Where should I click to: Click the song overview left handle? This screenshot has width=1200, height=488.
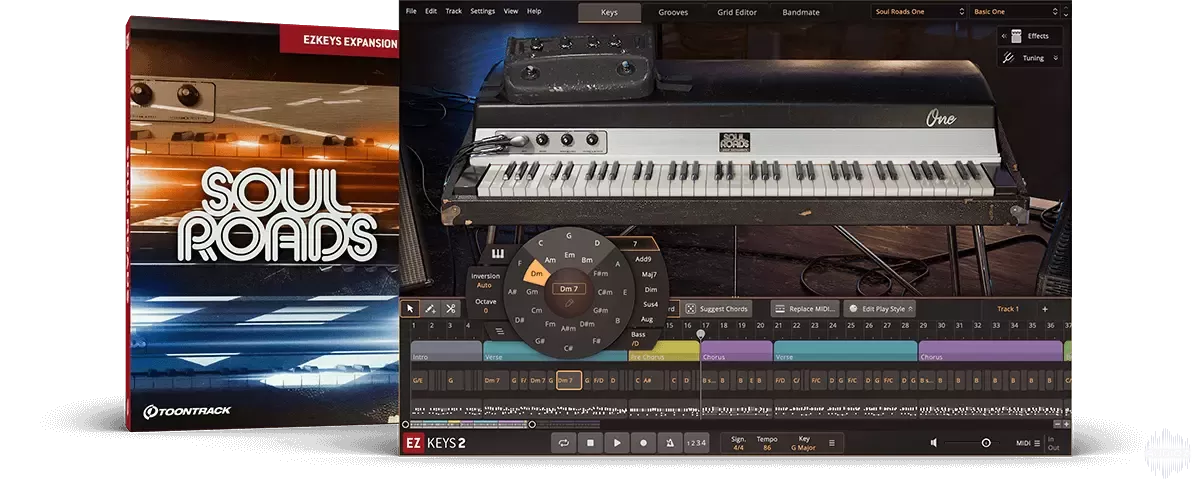click(406, 424)
